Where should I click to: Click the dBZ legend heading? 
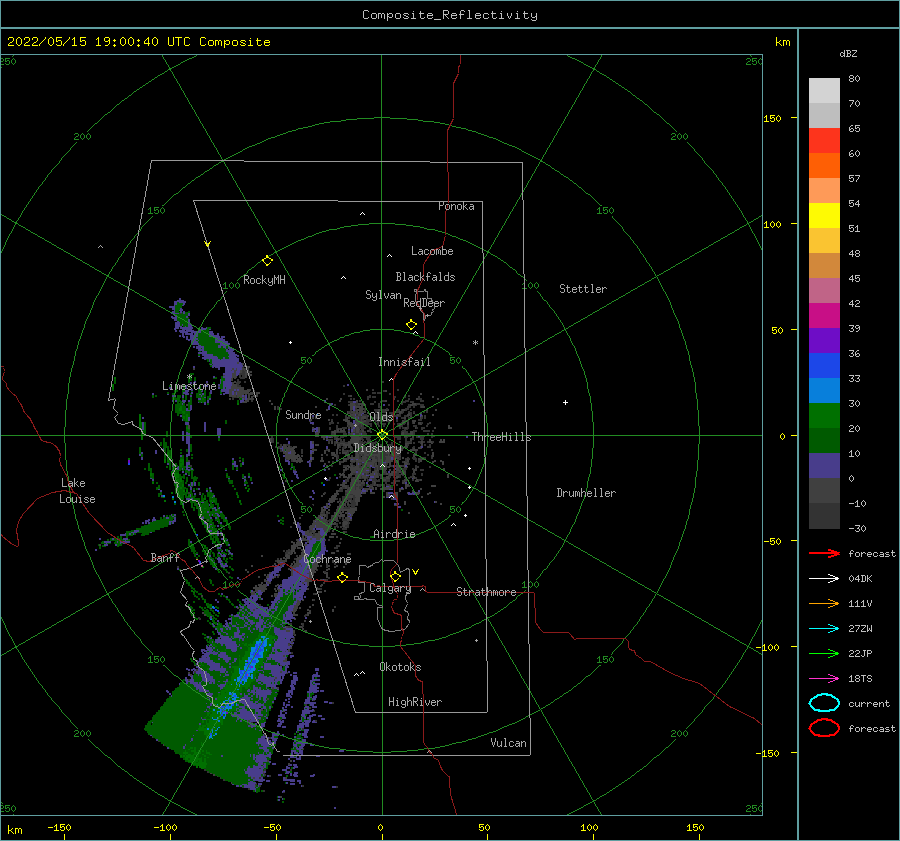pyautogui.click(x=848, y=53)
